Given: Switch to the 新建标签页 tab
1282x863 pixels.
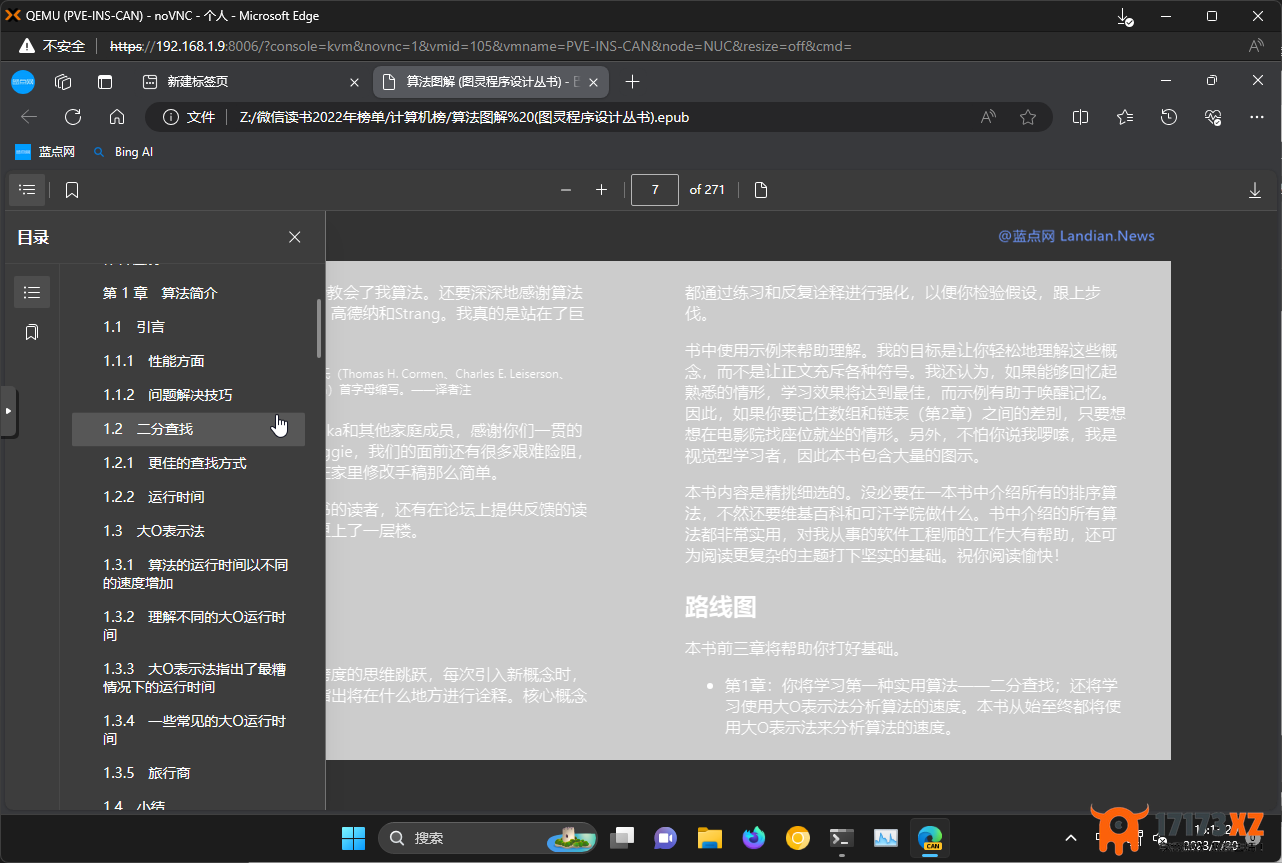Looking at the screenshot, I should [x=248, y=82].
